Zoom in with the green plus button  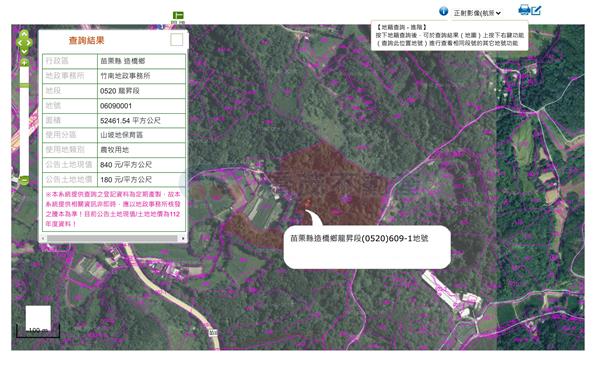click(24, 62)
